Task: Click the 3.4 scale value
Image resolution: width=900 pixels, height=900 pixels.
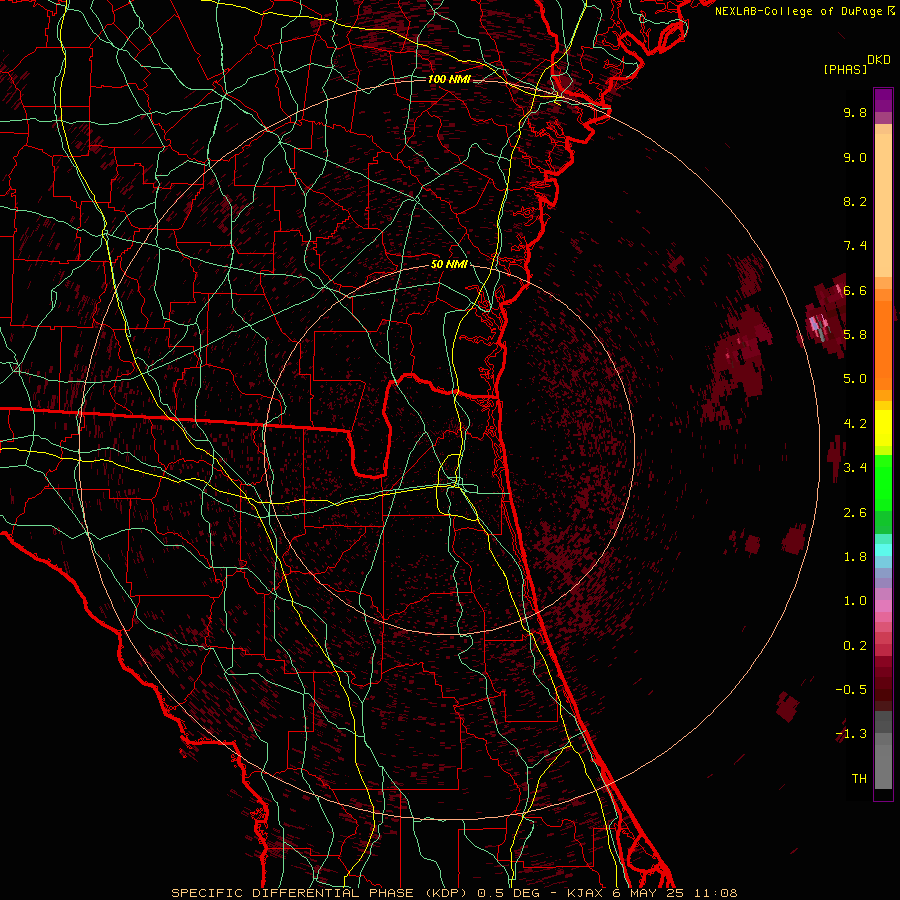Action: click(855, 468)
